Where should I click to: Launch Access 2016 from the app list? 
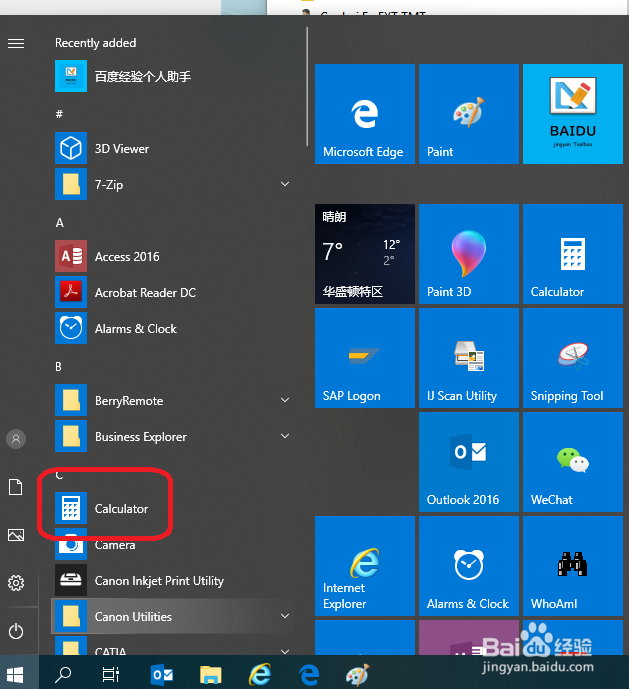click(172, 257)
